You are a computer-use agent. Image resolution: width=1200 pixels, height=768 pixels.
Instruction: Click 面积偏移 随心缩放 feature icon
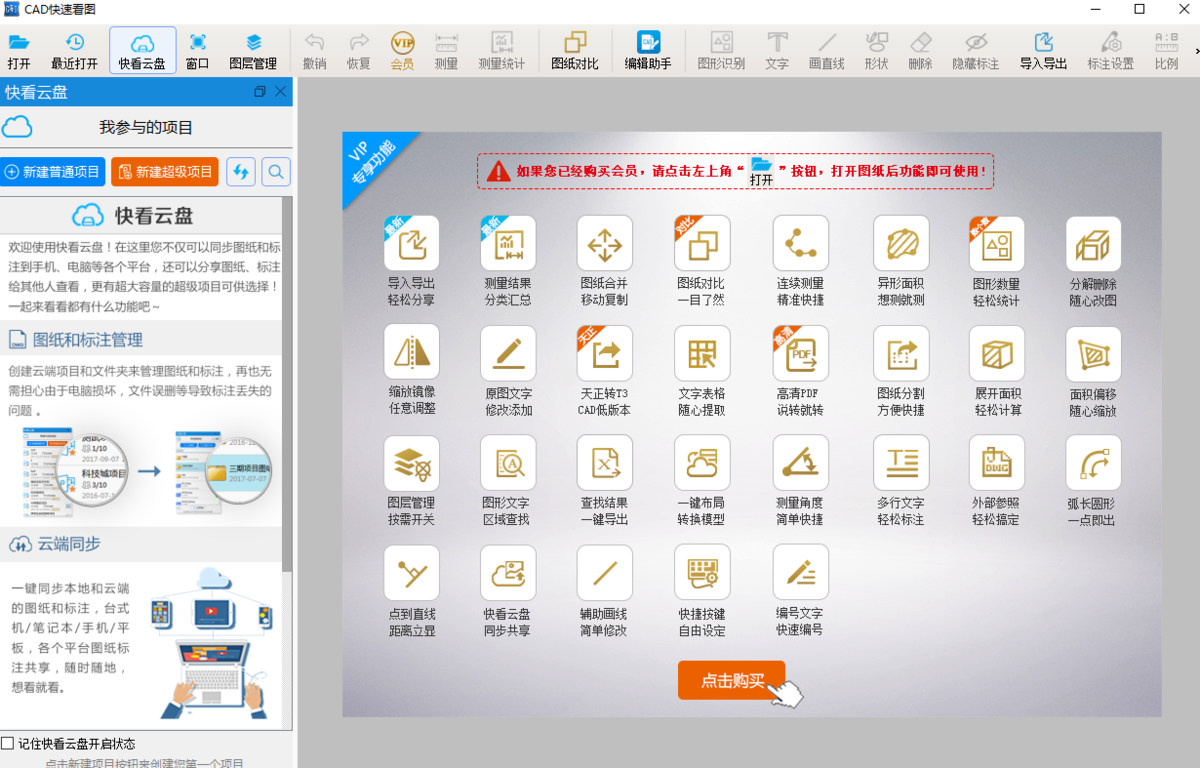point(1093,353)
